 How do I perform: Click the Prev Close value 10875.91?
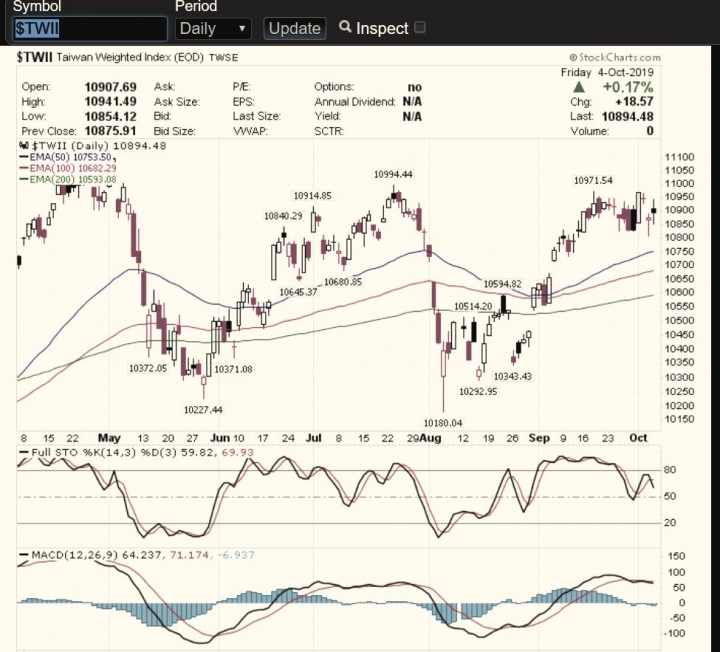tap(110, 131)
